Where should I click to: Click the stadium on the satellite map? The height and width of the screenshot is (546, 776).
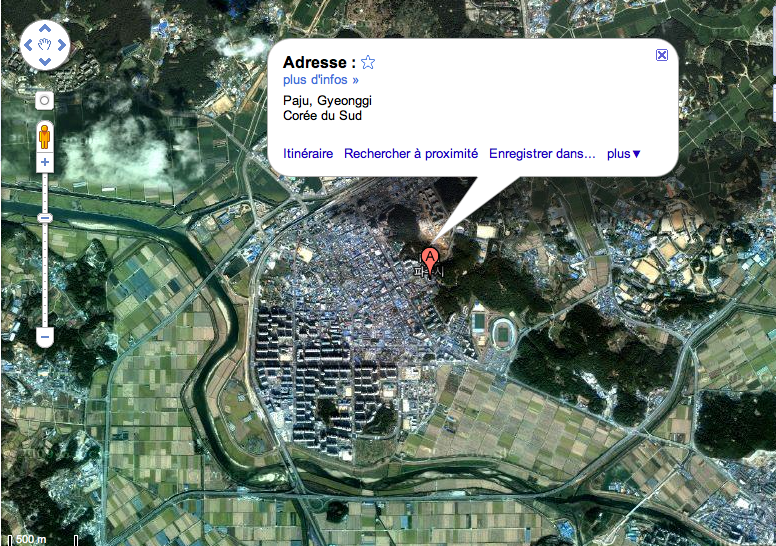point(503,334)
